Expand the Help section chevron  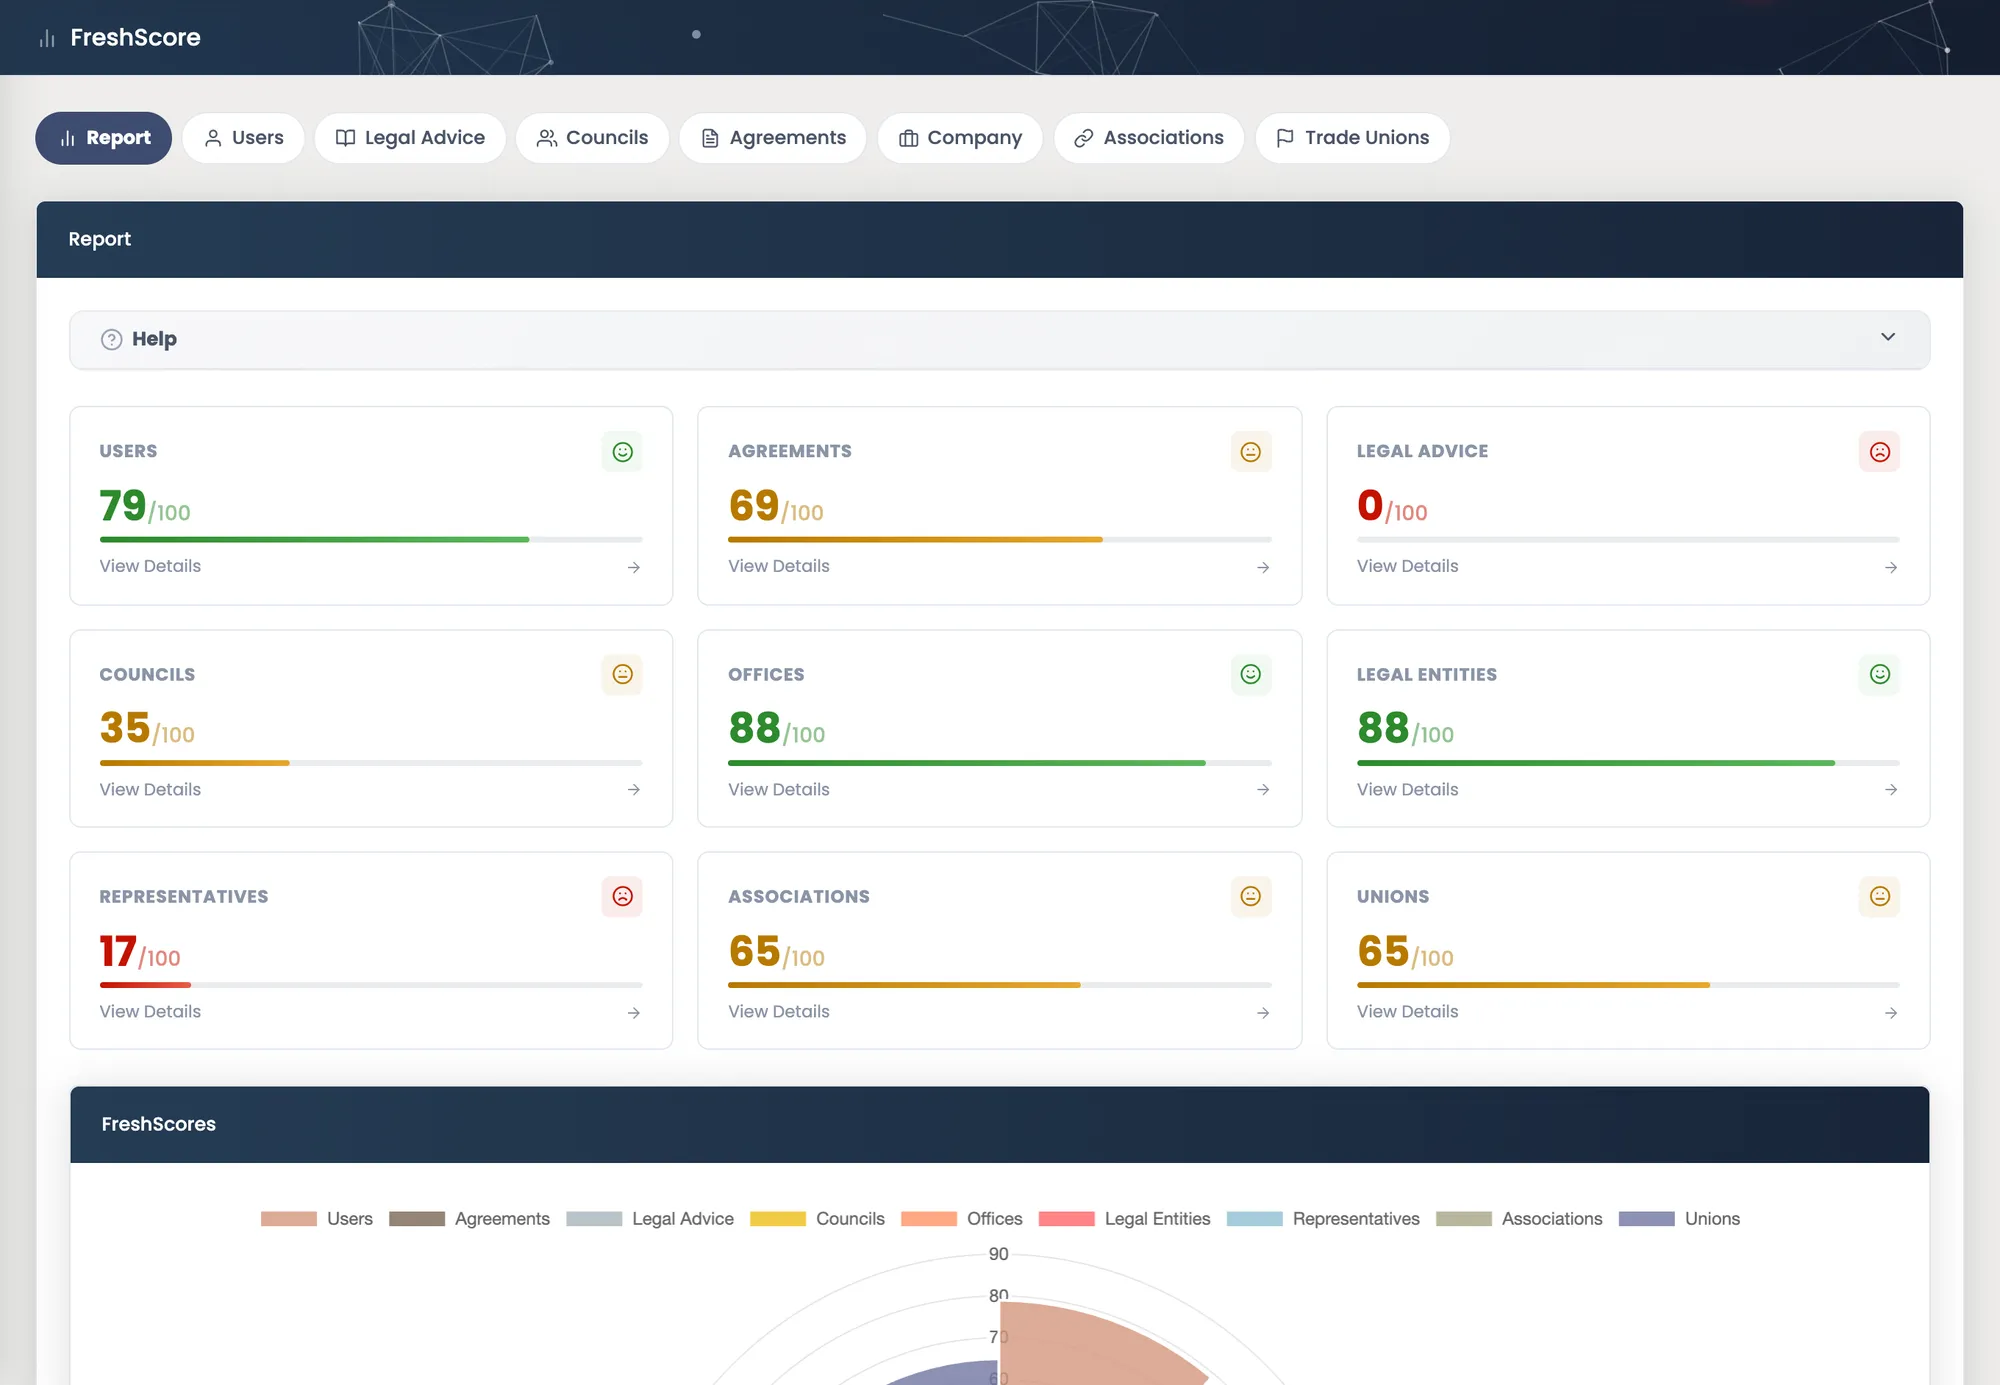click(1887, 337)
